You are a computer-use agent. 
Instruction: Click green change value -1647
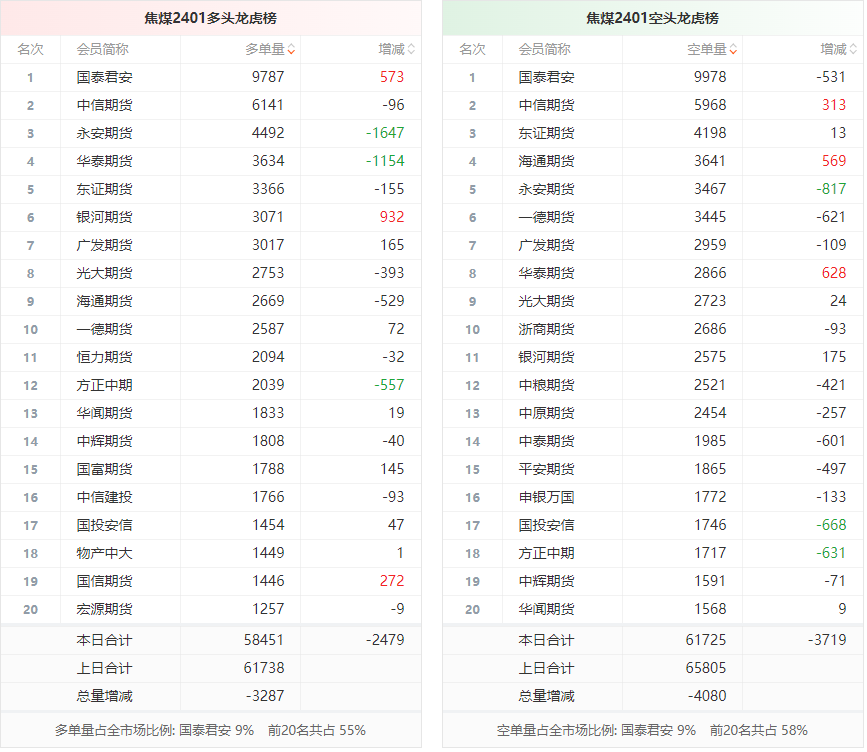pyautogui.click(x=385, y=133)
